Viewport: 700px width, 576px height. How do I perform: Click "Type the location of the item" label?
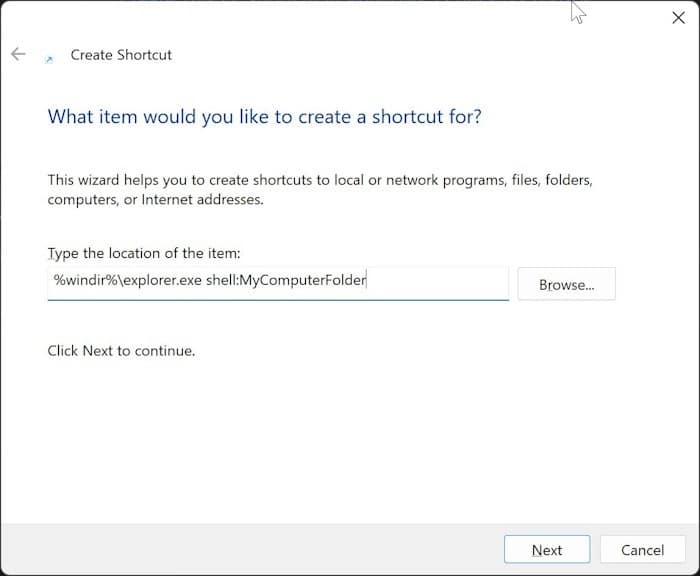click(144, 254)
